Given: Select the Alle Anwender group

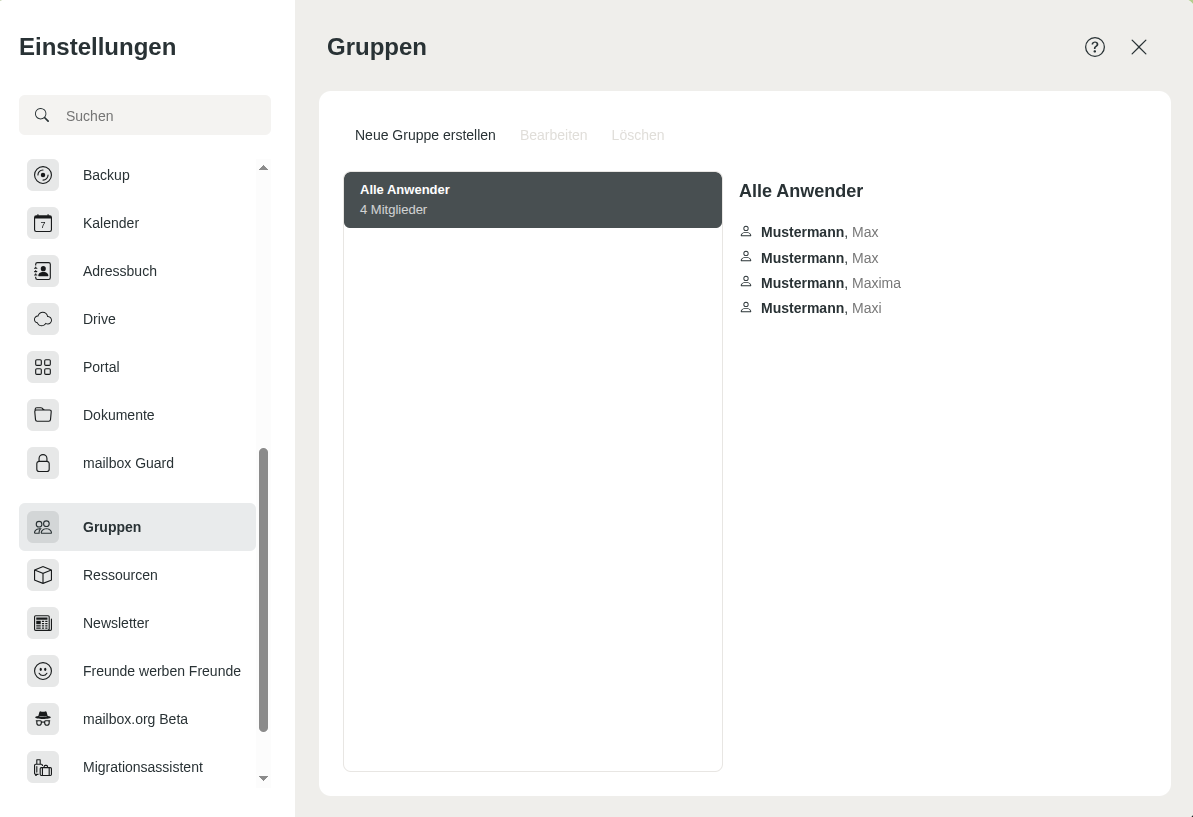Looking at the screenshot, I should [x=532, y=200].
